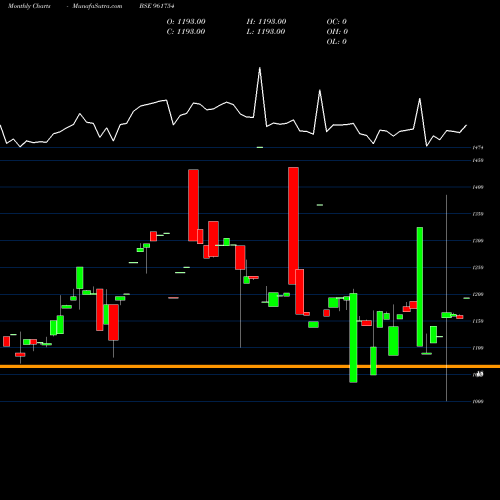Select the high value "H: 1193.00"
This screenshot has height=500, width=500.
[266, 22]
